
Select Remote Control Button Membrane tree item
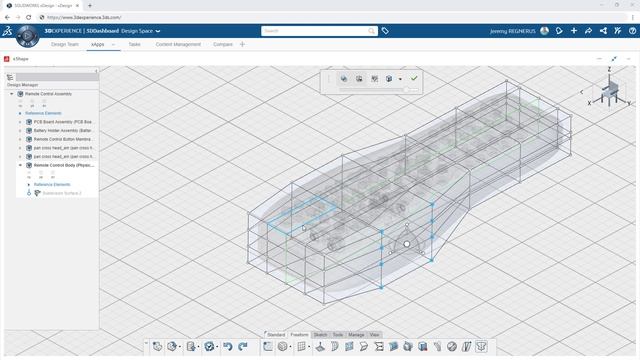(59, 139)
